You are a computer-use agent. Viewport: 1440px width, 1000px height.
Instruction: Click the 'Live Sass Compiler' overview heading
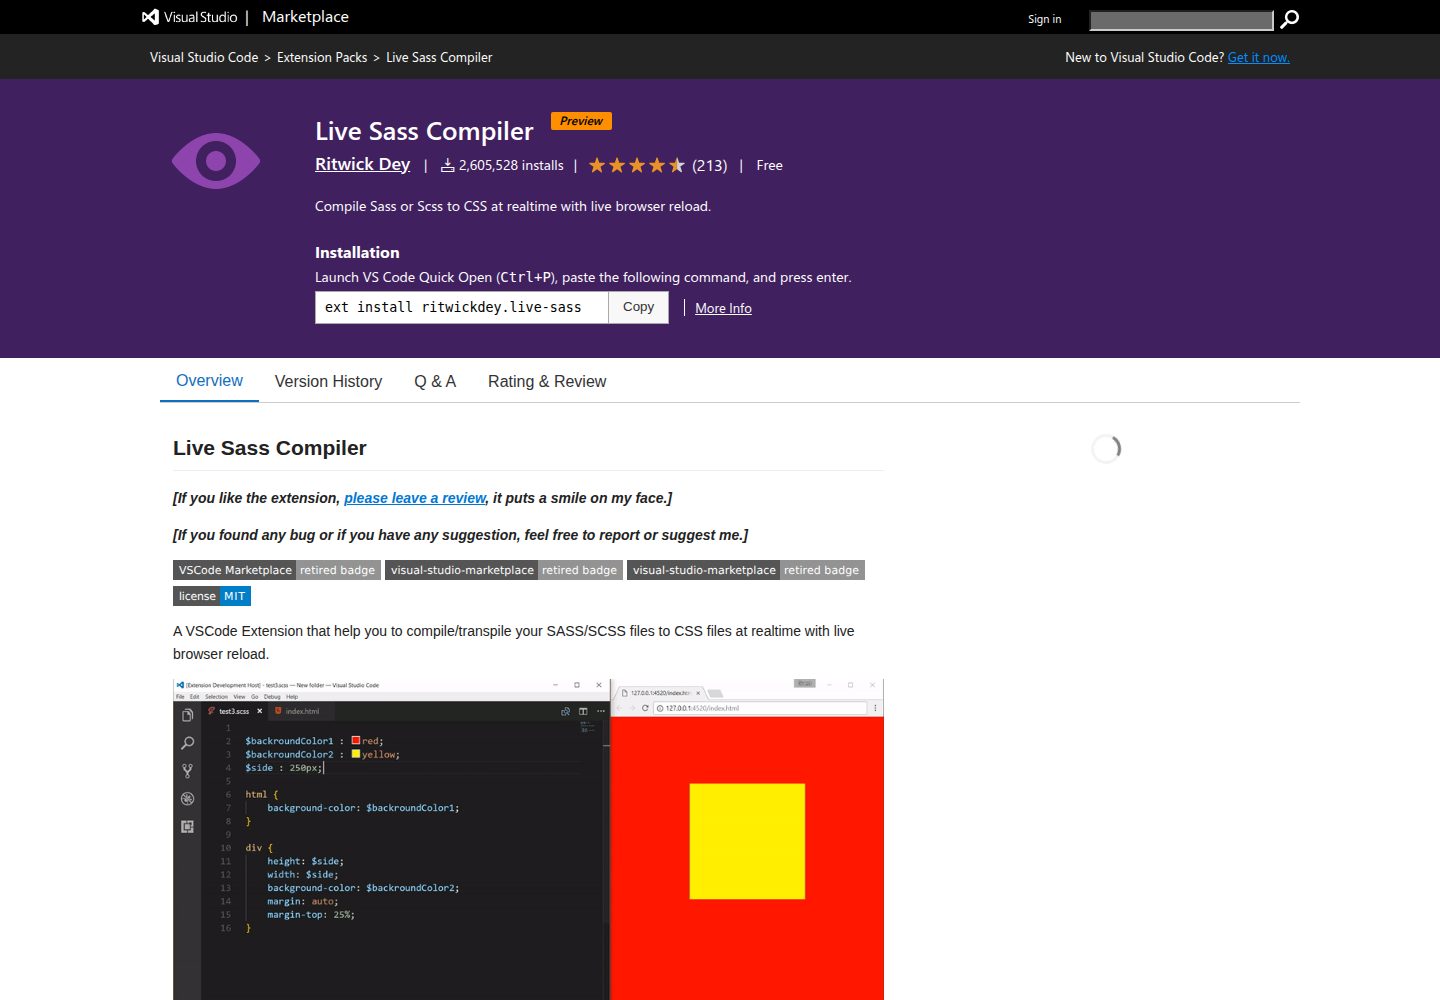270,448
